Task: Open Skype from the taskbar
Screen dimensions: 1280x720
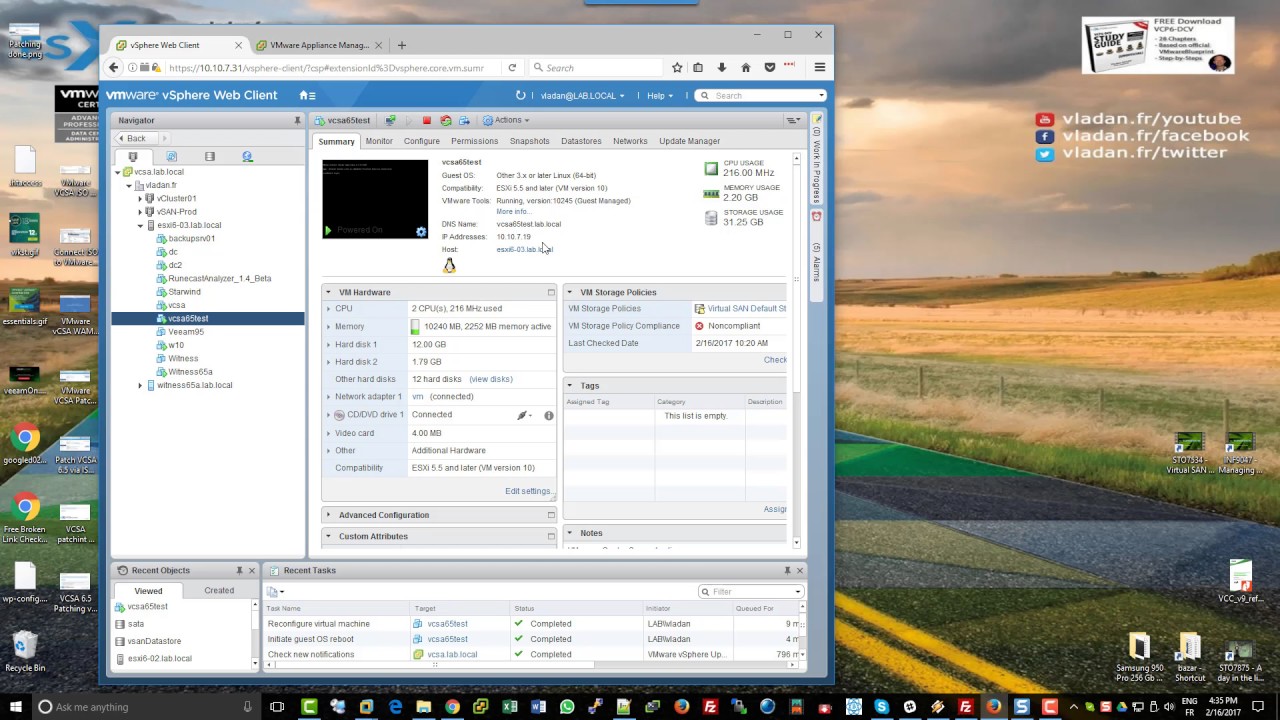Action: (x=881, y=706)
